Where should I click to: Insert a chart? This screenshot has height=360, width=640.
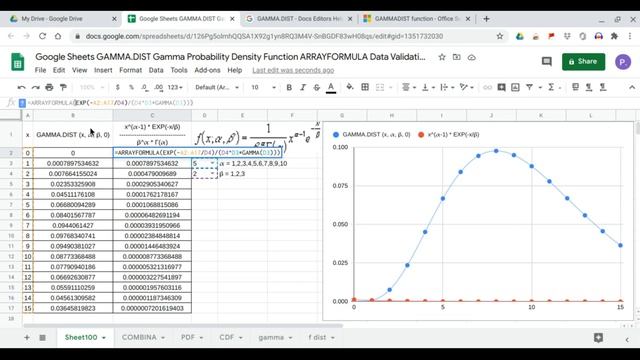tap(515, 87)
